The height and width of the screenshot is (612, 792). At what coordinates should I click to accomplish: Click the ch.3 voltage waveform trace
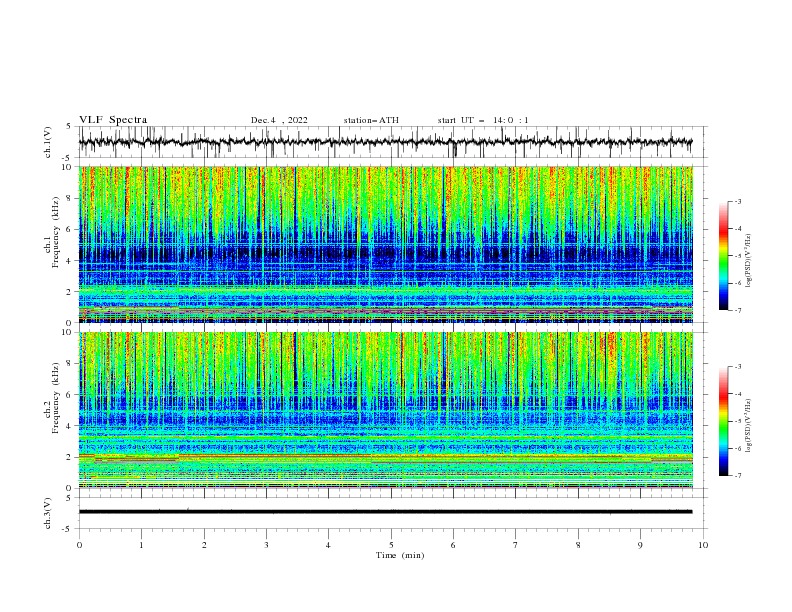[x=385, y=512]
